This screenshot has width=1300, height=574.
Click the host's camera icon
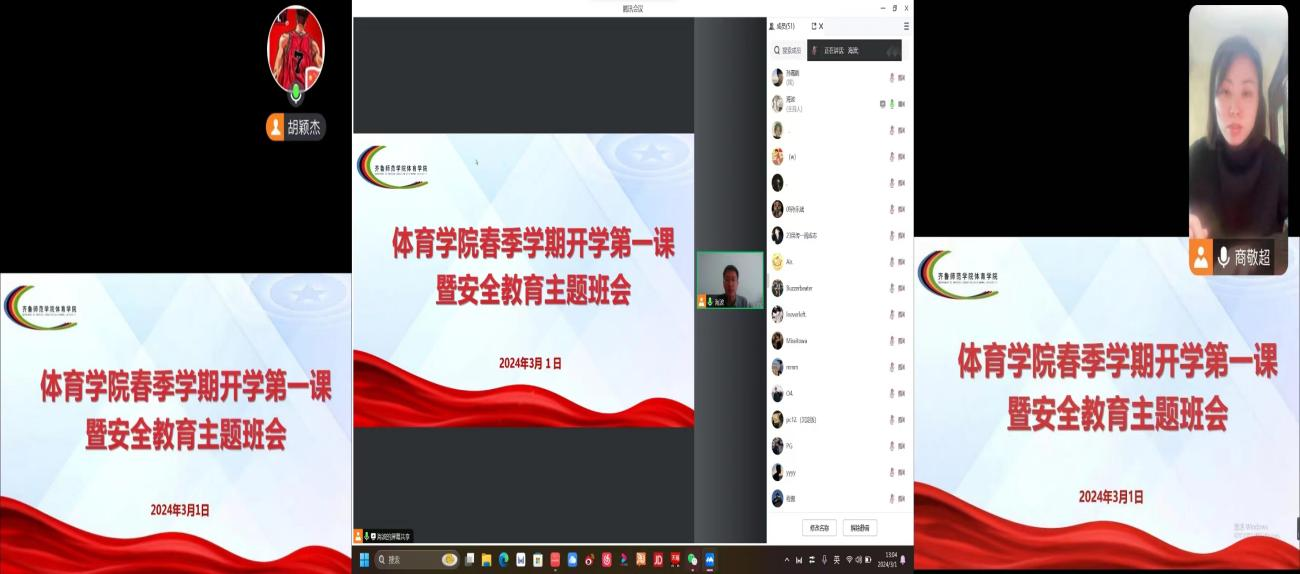(x=901, y=103)
